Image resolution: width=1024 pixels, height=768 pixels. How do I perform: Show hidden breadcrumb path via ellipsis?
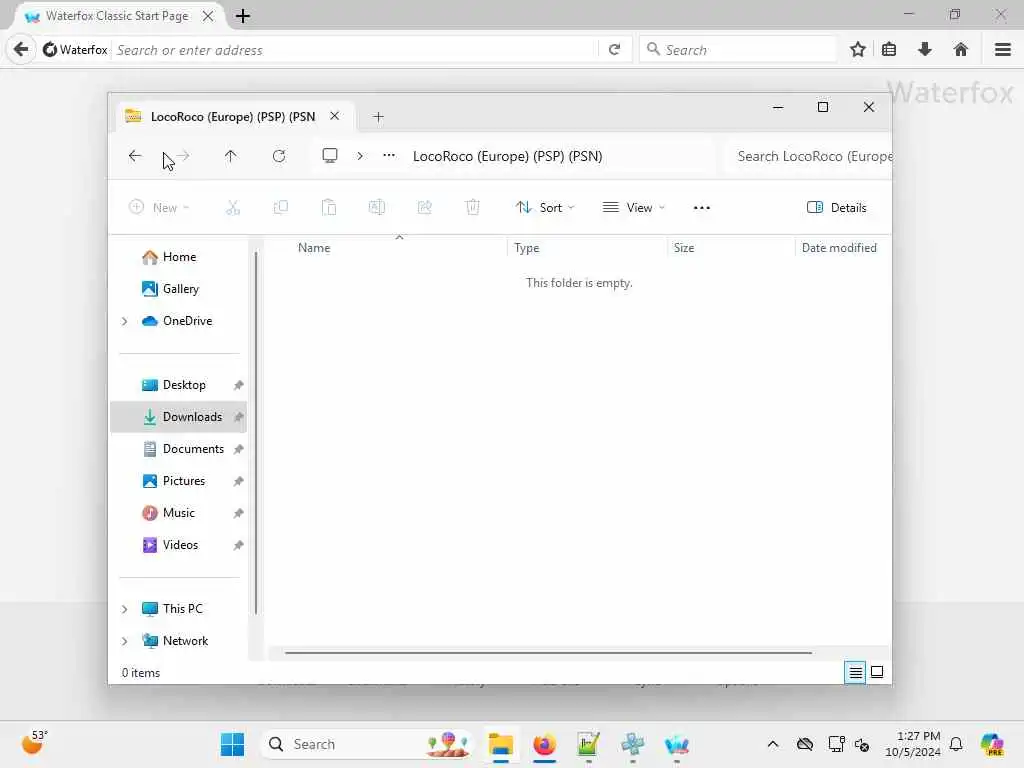[x=389, y=155]
